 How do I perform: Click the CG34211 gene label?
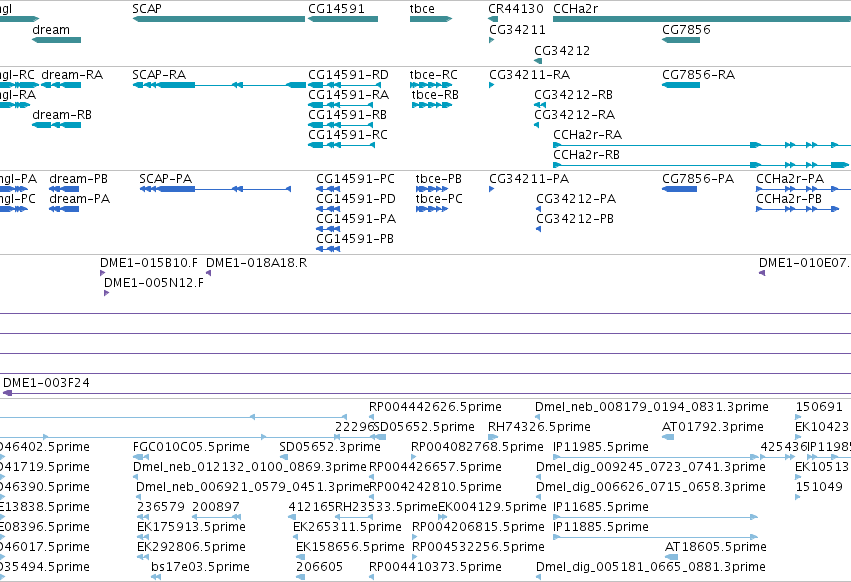[x=517, y=30]
